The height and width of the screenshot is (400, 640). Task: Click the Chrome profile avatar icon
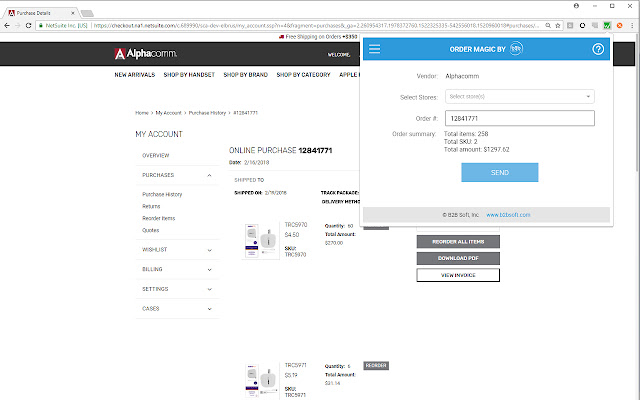pos(576,6)
